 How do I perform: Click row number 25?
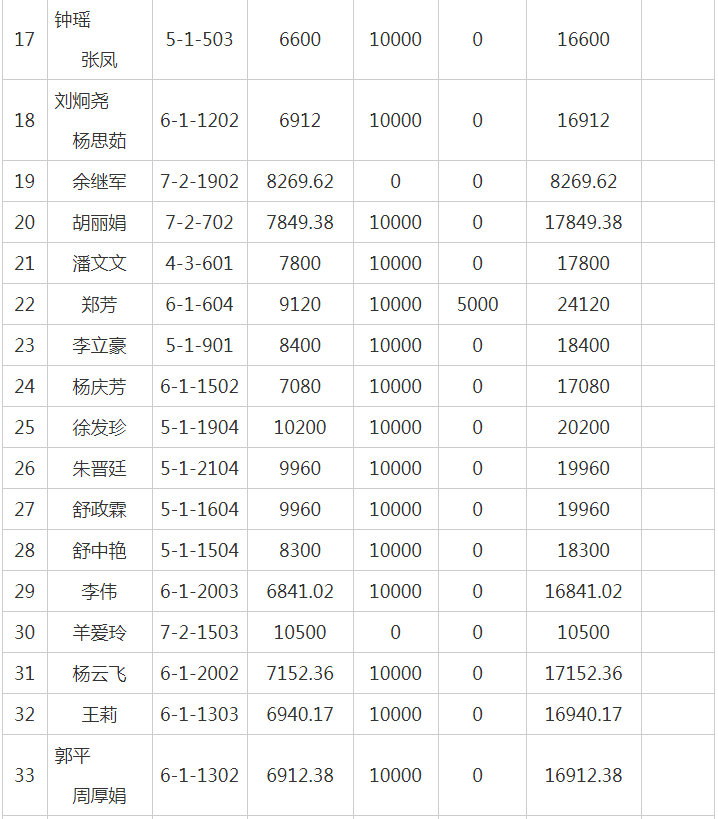[x=24, y=427]
